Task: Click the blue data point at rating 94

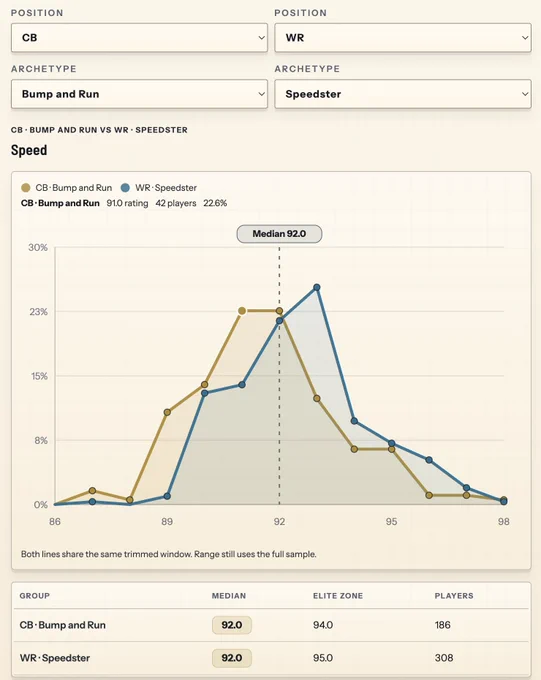Action: [x=354, y=421]
